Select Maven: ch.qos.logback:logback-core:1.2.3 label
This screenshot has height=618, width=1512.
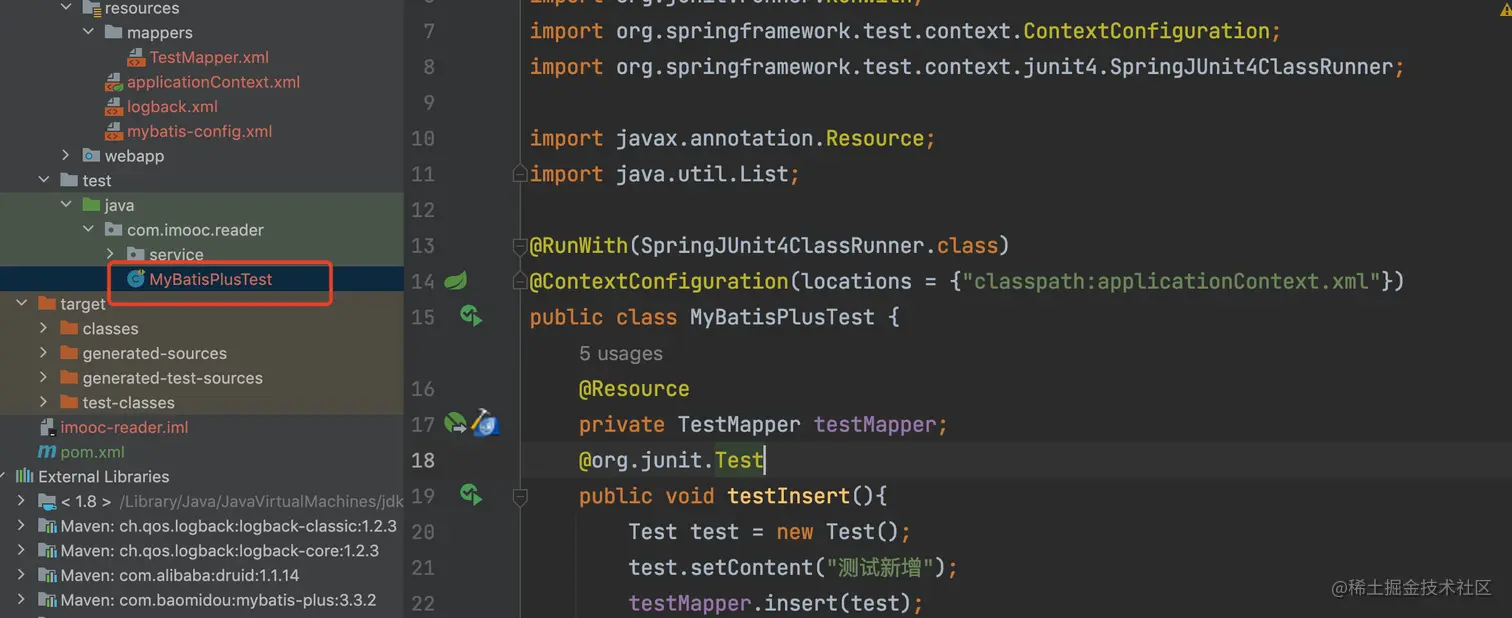(x=219, y=551)
